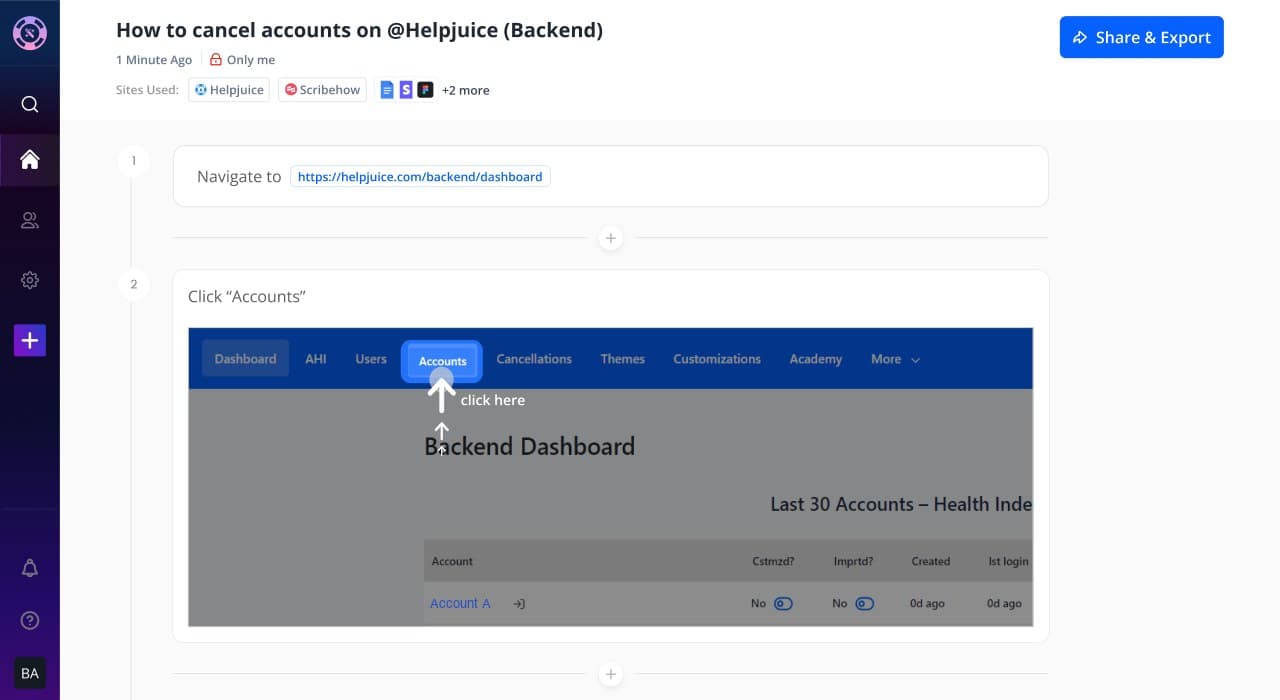The height and width of the screenshot is (700, 1280).
Task: Click the Account column header
Action: tap(452, 561)
